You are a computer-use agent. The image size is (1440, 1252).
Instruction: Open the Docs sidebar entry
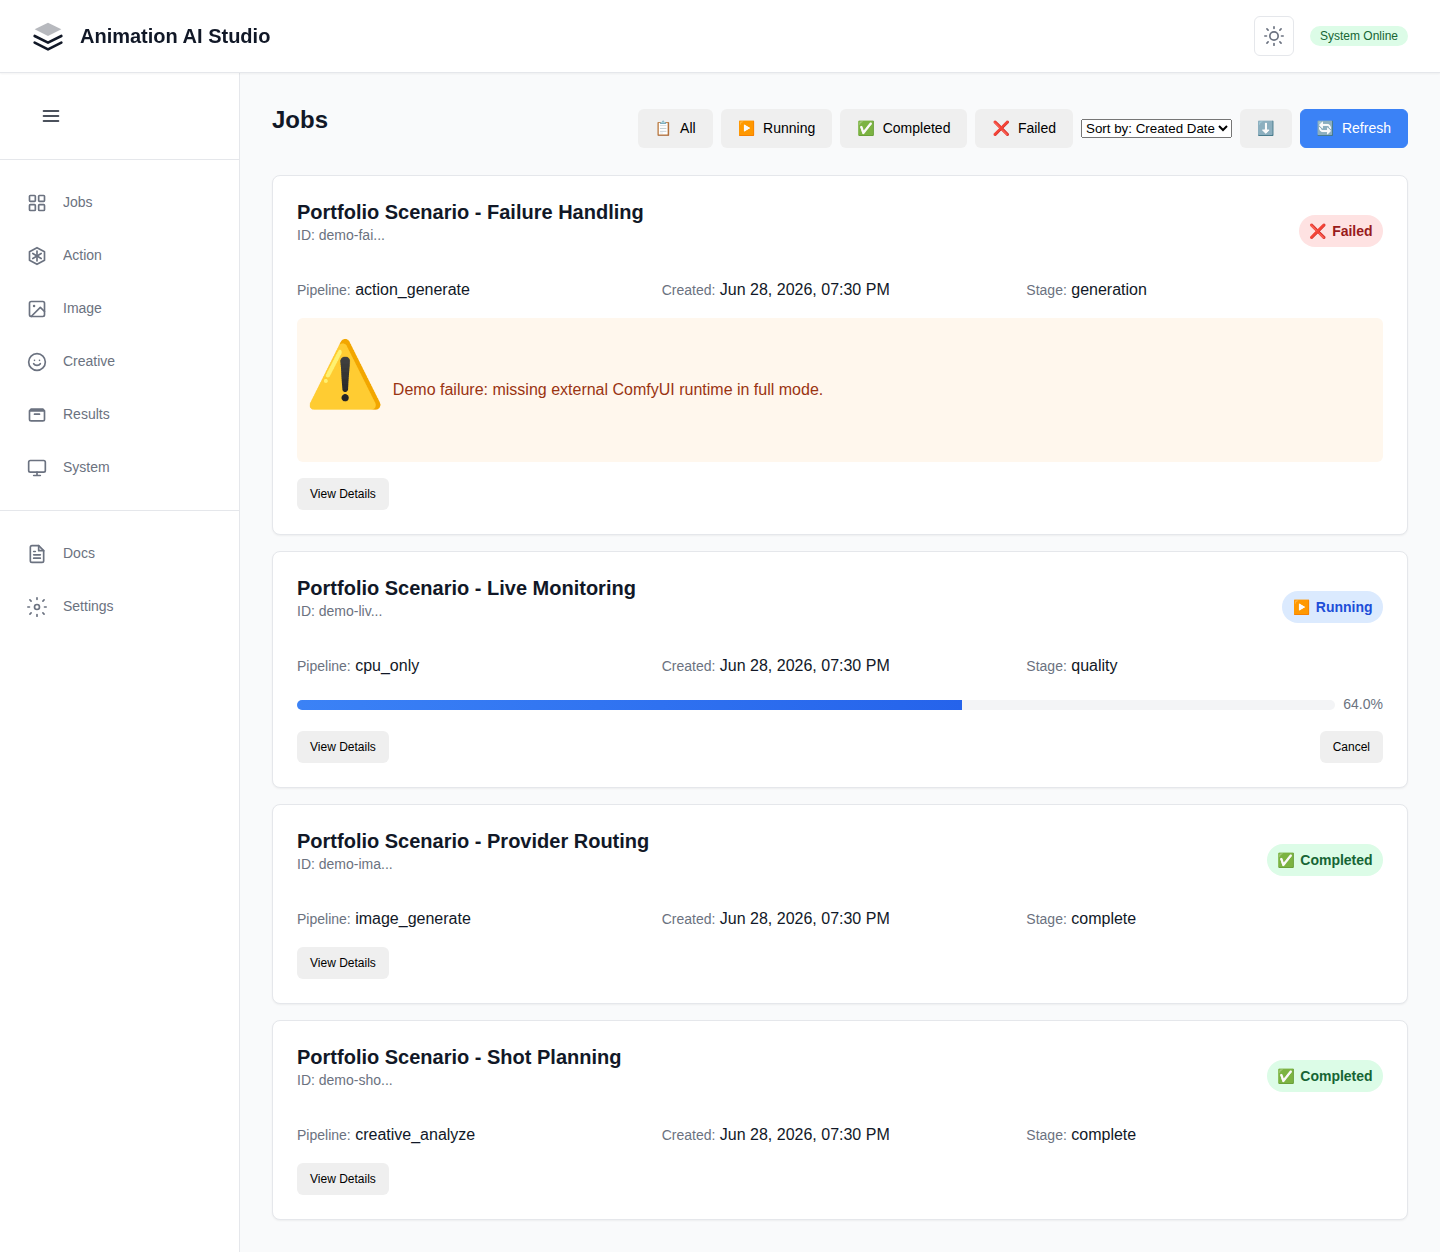120,554
